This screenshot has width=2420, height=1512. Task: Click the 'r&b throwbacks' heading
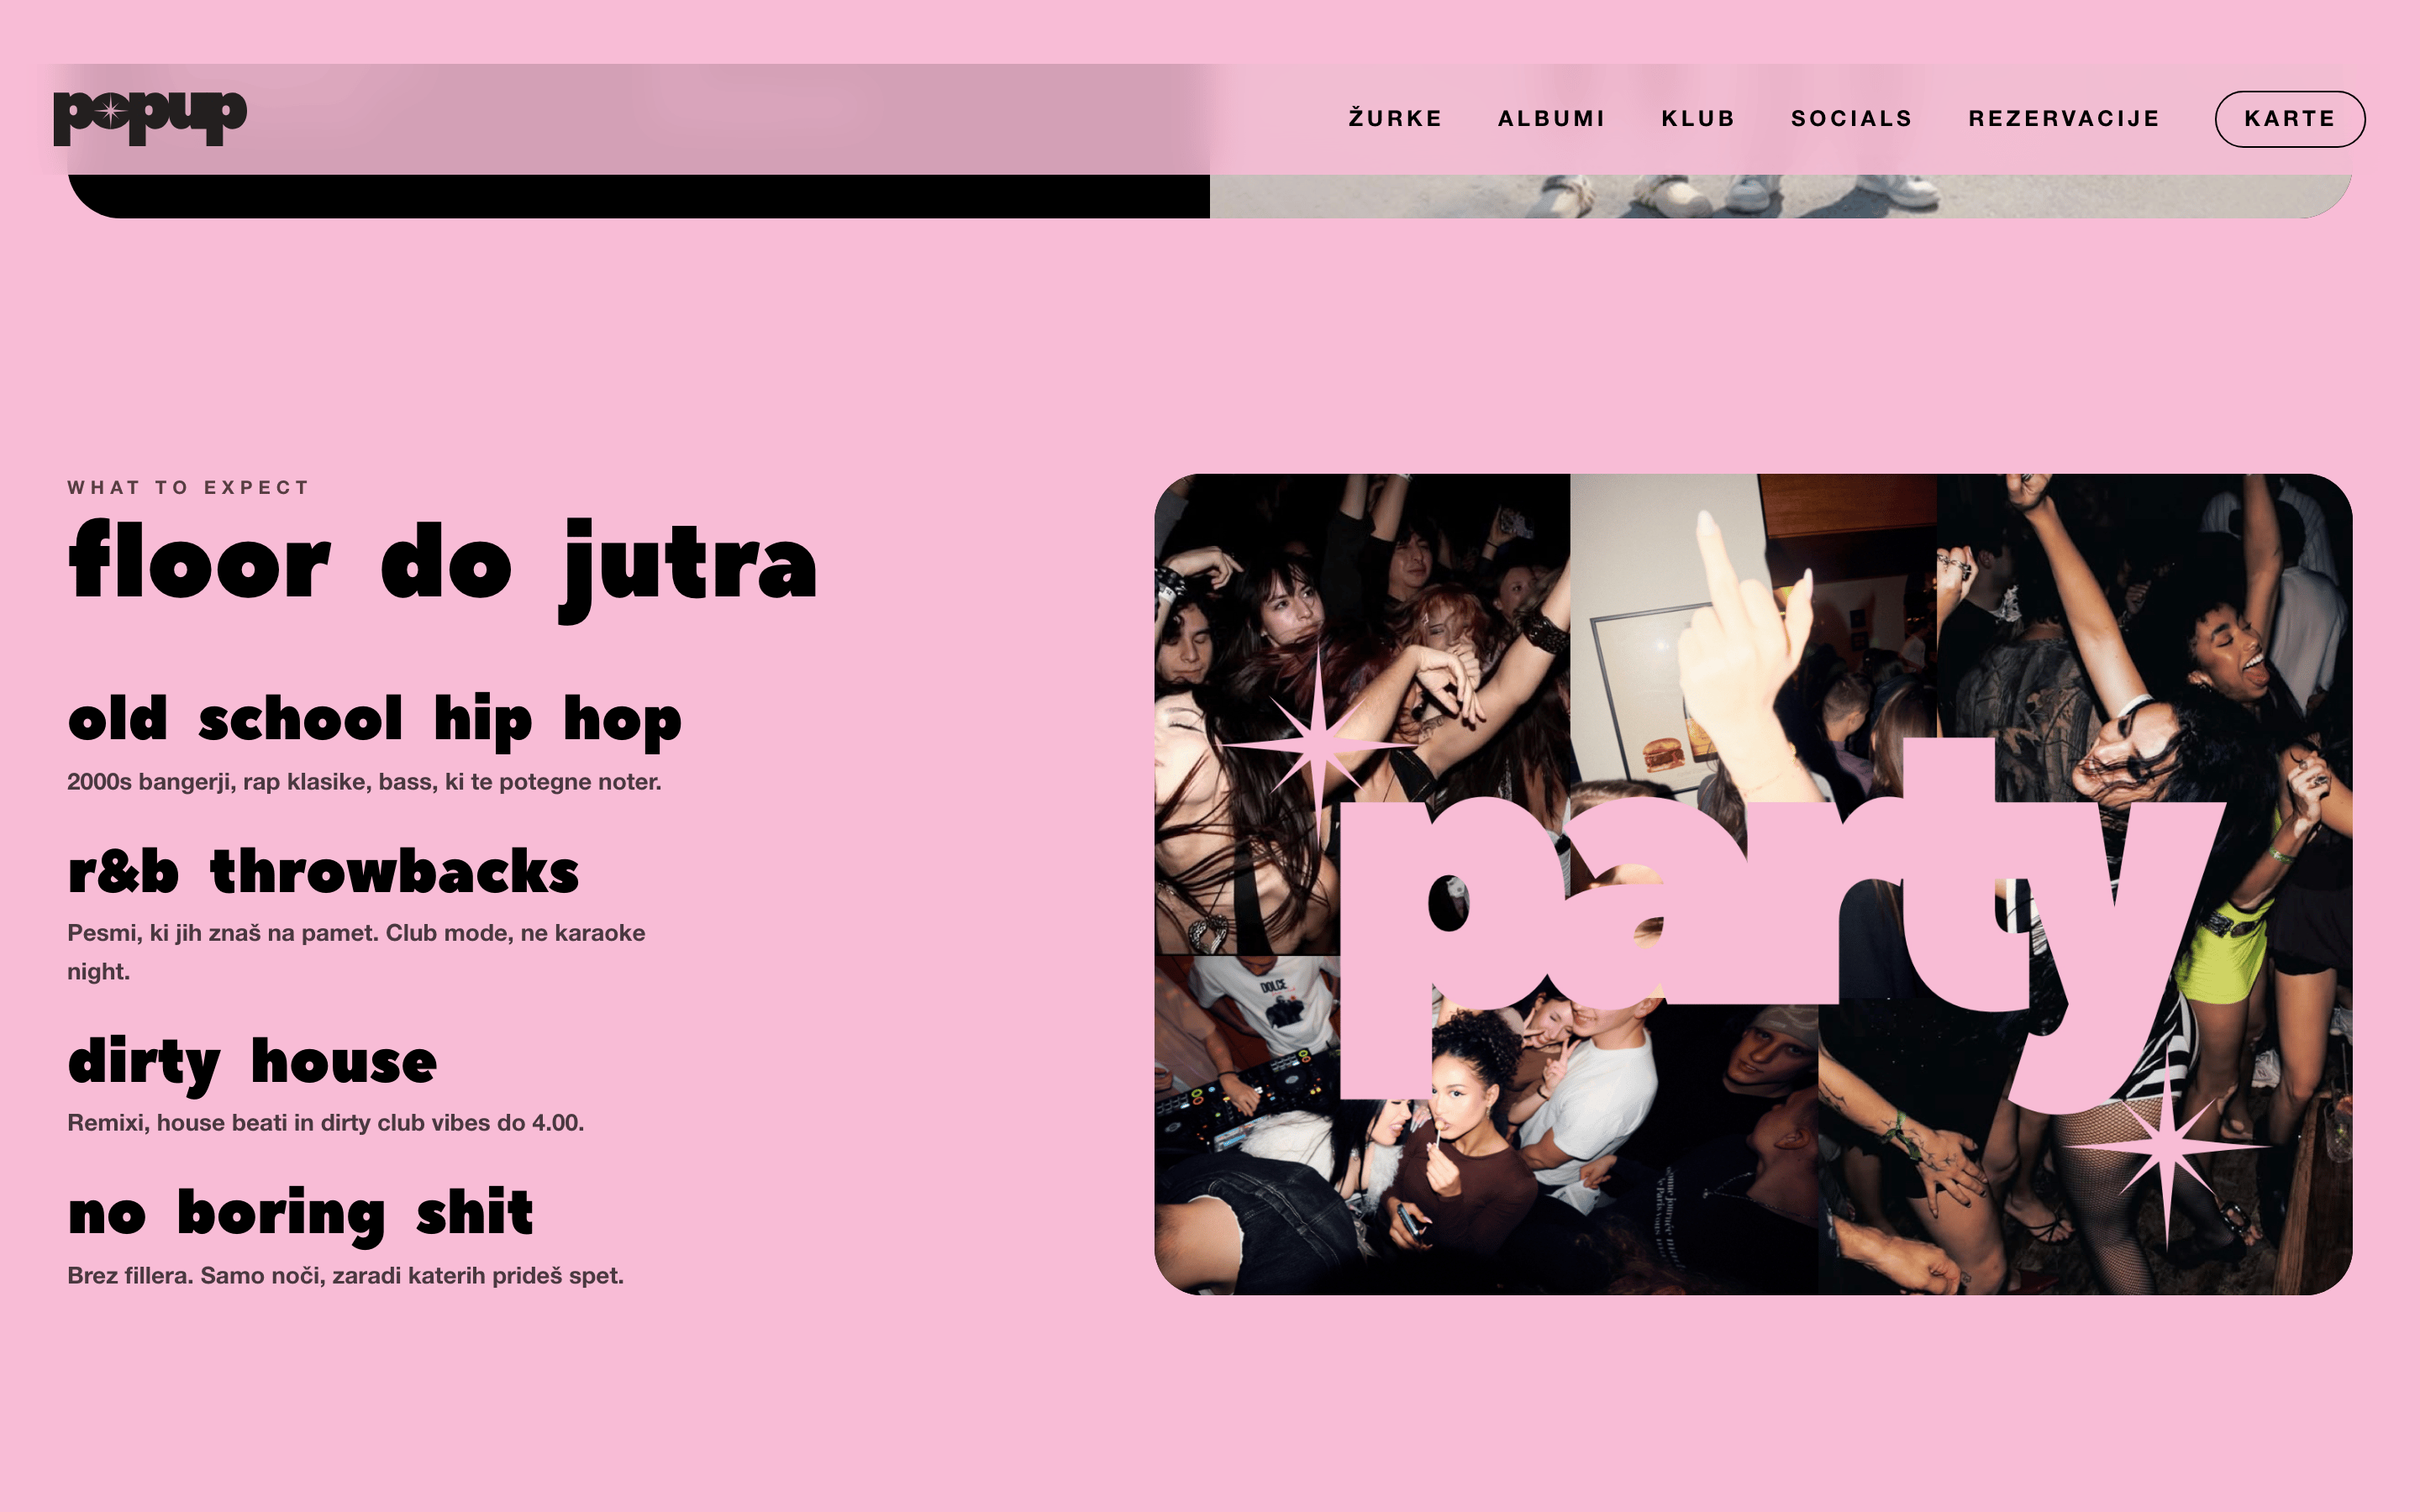(323, 872)
